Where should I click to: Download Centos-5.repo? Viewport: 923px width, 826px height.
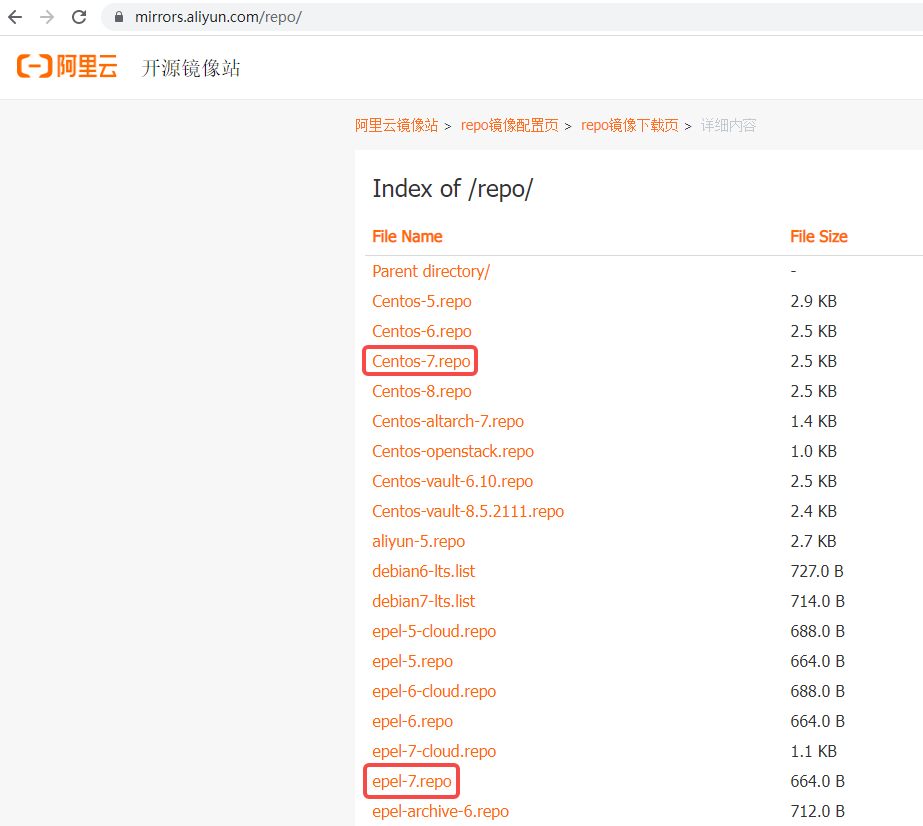[x=421, y=301]
